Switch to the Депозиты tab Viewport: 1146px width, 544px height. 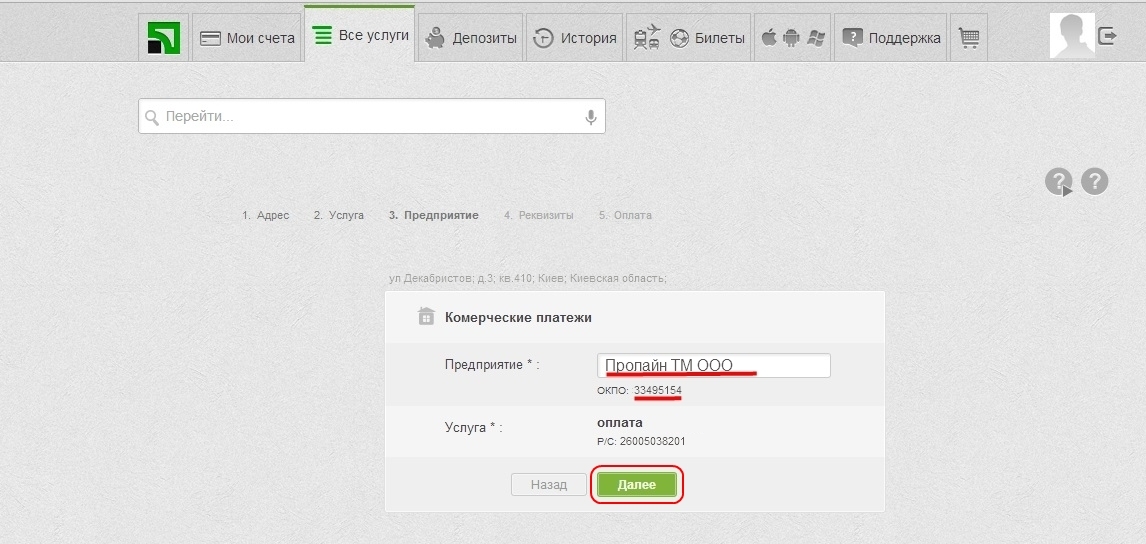click(x=470, y=38)
